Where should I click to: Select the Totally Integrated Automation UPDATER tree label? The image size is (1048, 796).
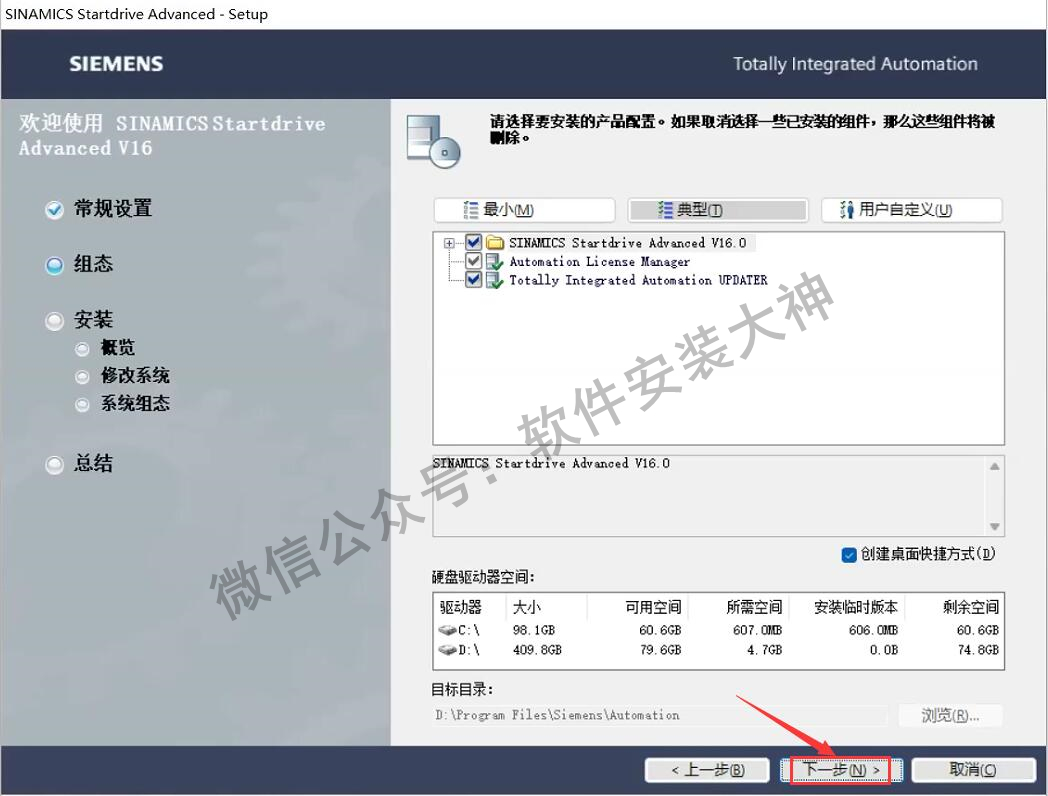tap(638, 281)
